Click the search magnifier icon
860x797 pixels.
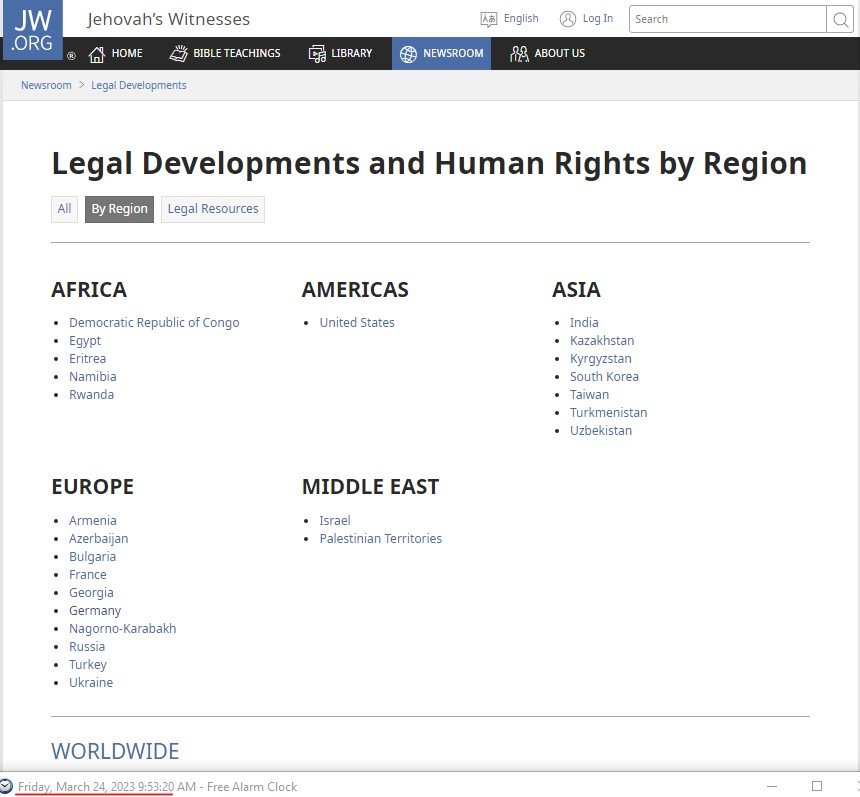click(840, 20)
